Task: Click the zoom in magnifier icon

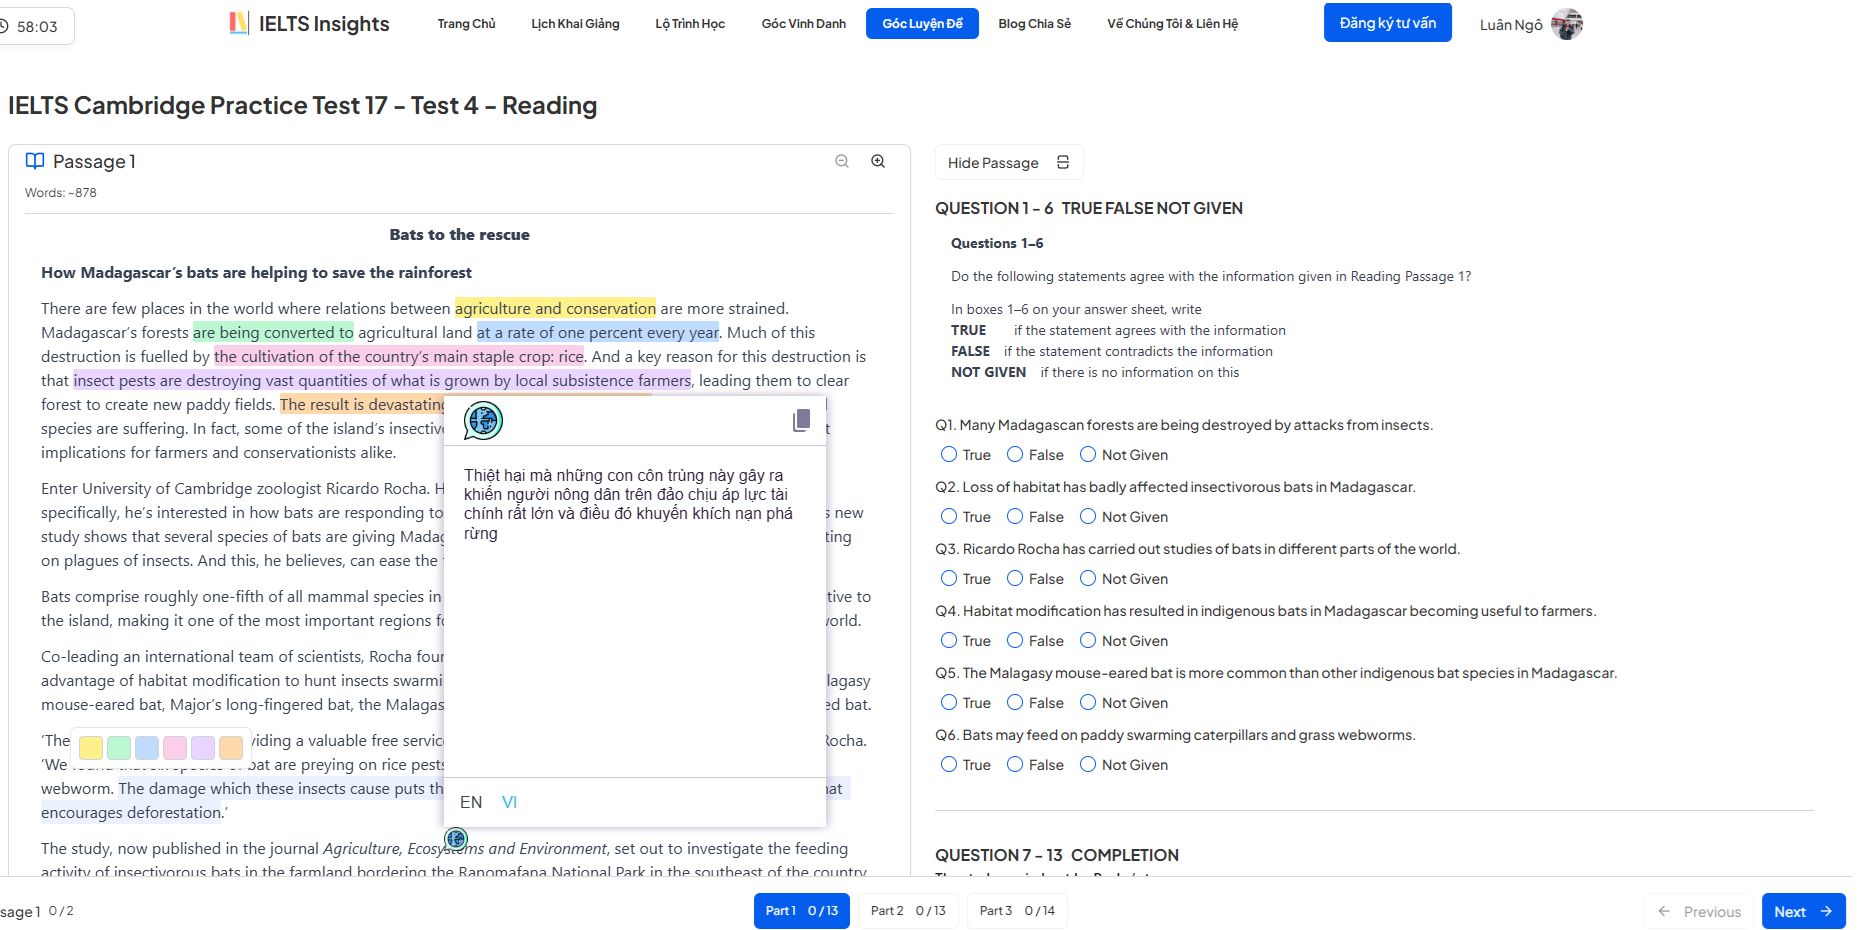Action: (x=878, y=161)
